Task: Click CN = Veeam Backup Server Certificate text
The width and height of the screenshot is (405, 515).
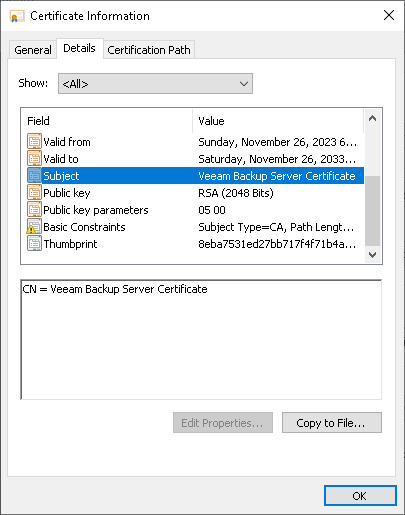Action: [x=115, y=289]
